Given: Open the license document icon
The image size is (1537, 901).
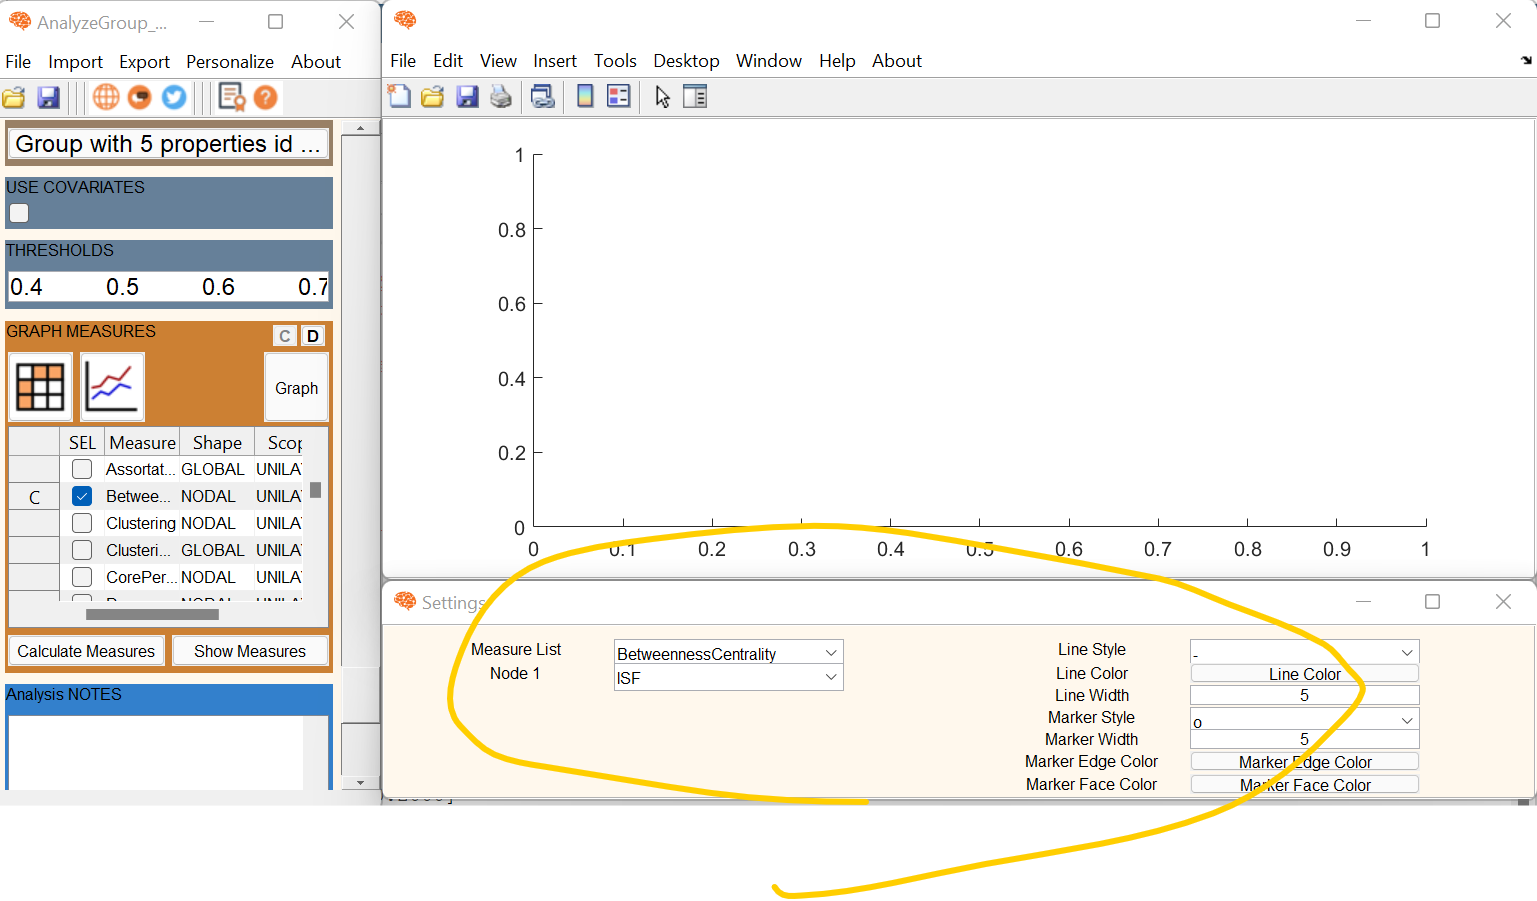Looking at the screenshot, I should click(231, 96).
